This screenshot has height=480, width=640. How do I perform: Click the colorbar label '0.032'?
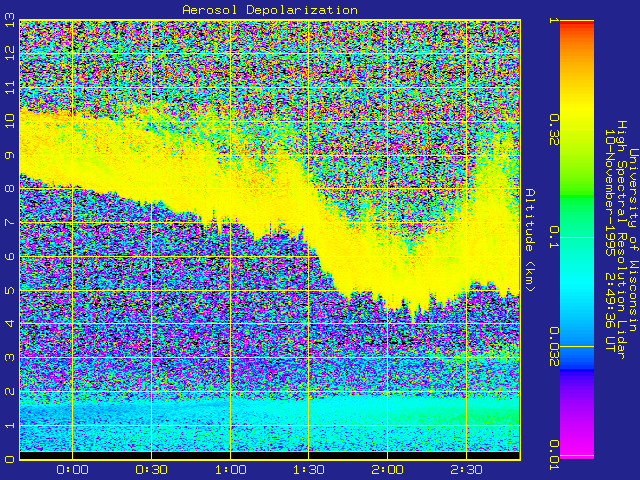(x=553, y=346)
